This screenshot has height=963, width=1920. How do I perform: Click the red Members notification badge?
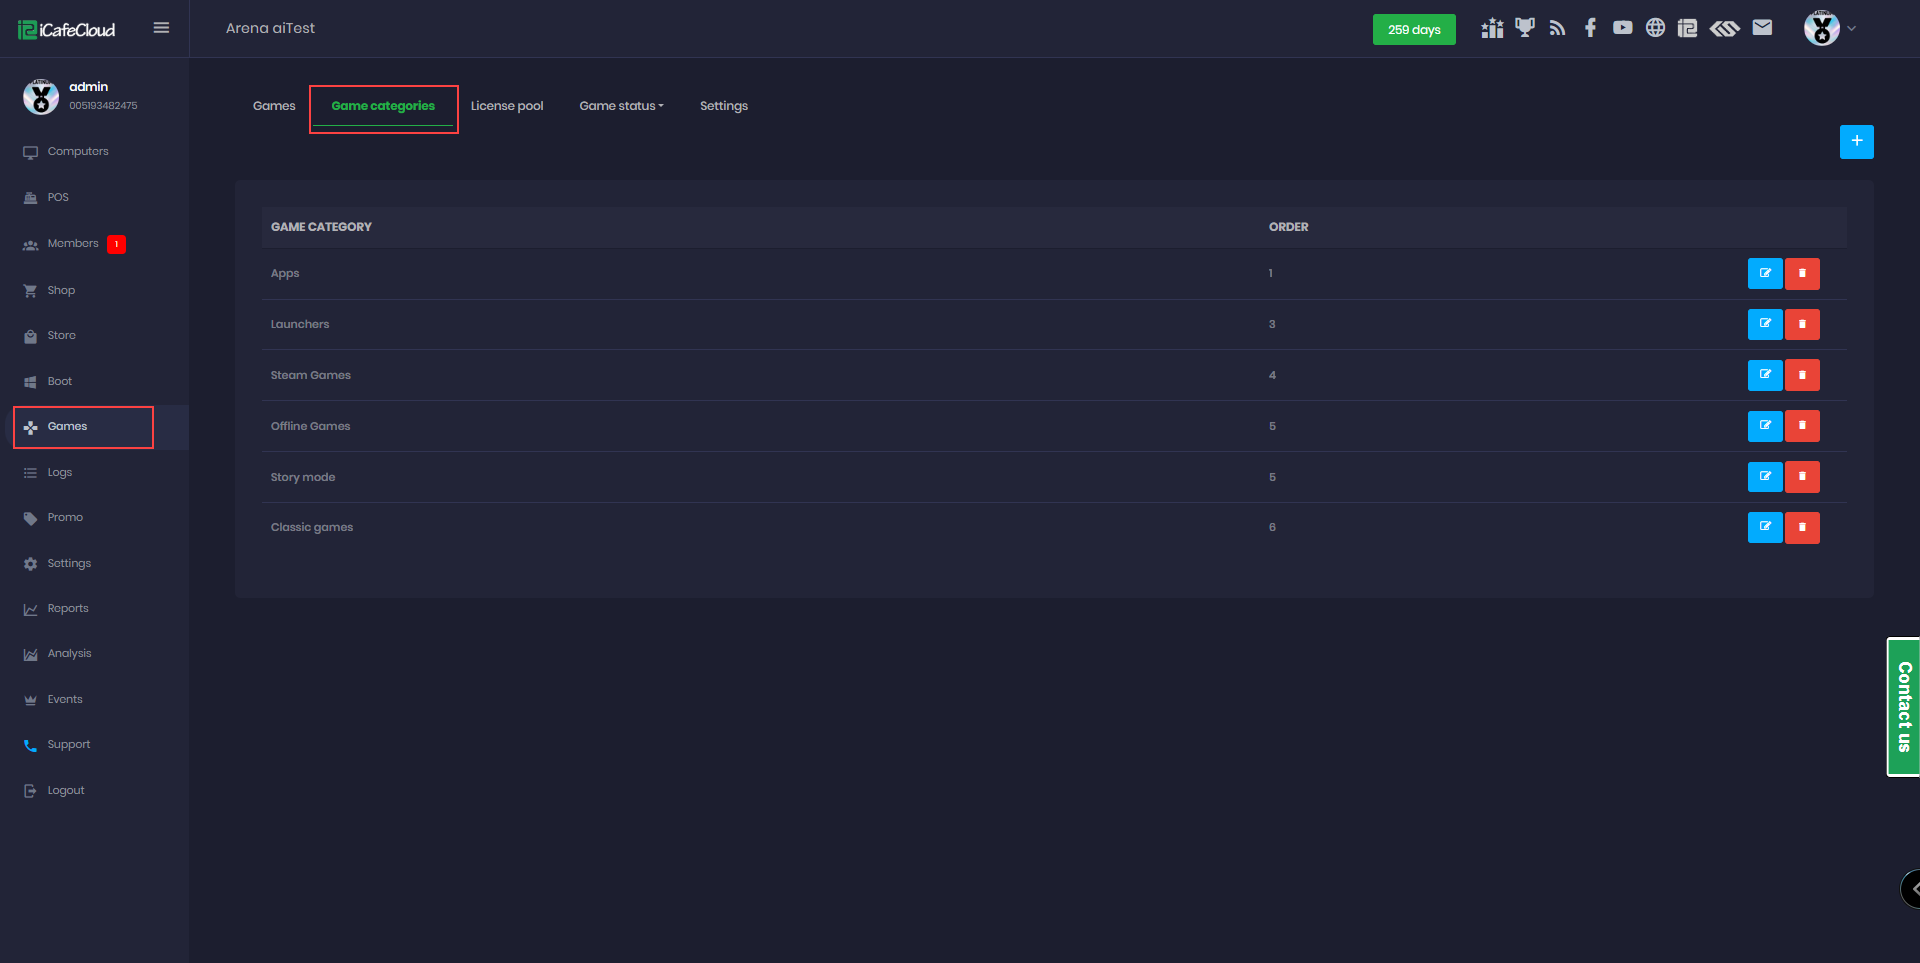[117, 244]
